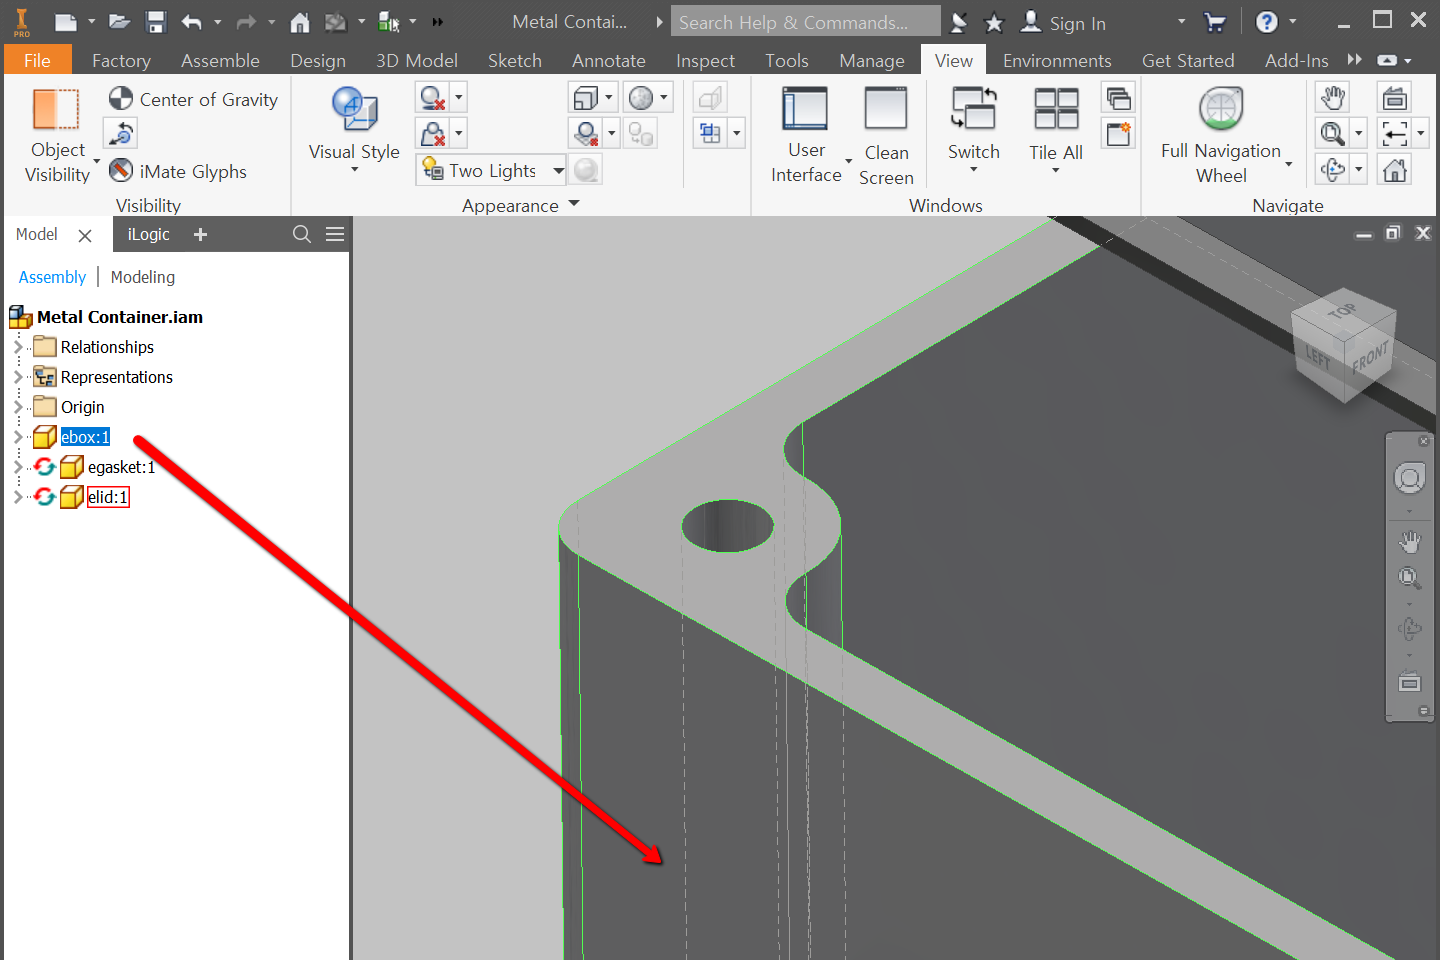
Task: Click the Clean Screen button
Action: click(886, 136)
